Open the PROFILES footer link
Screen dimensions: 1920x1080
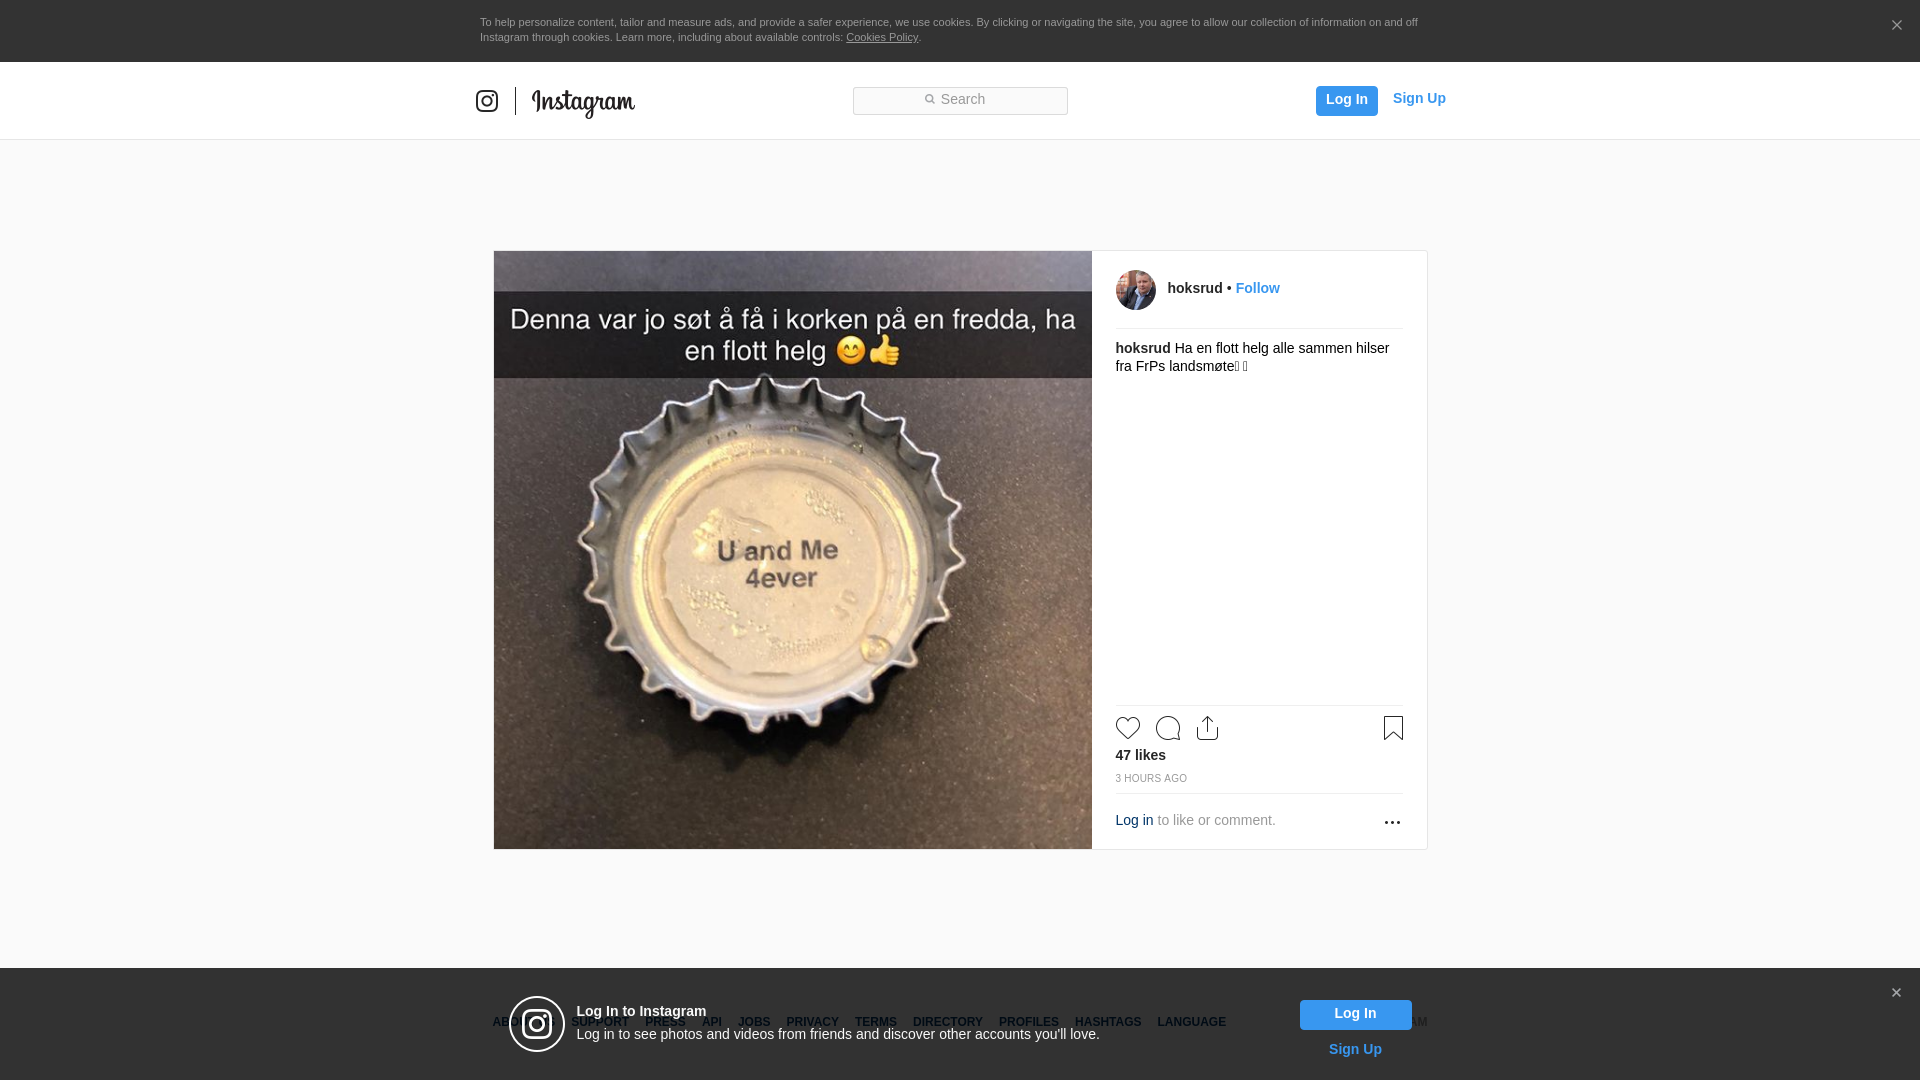[x=1029, y=1022]
